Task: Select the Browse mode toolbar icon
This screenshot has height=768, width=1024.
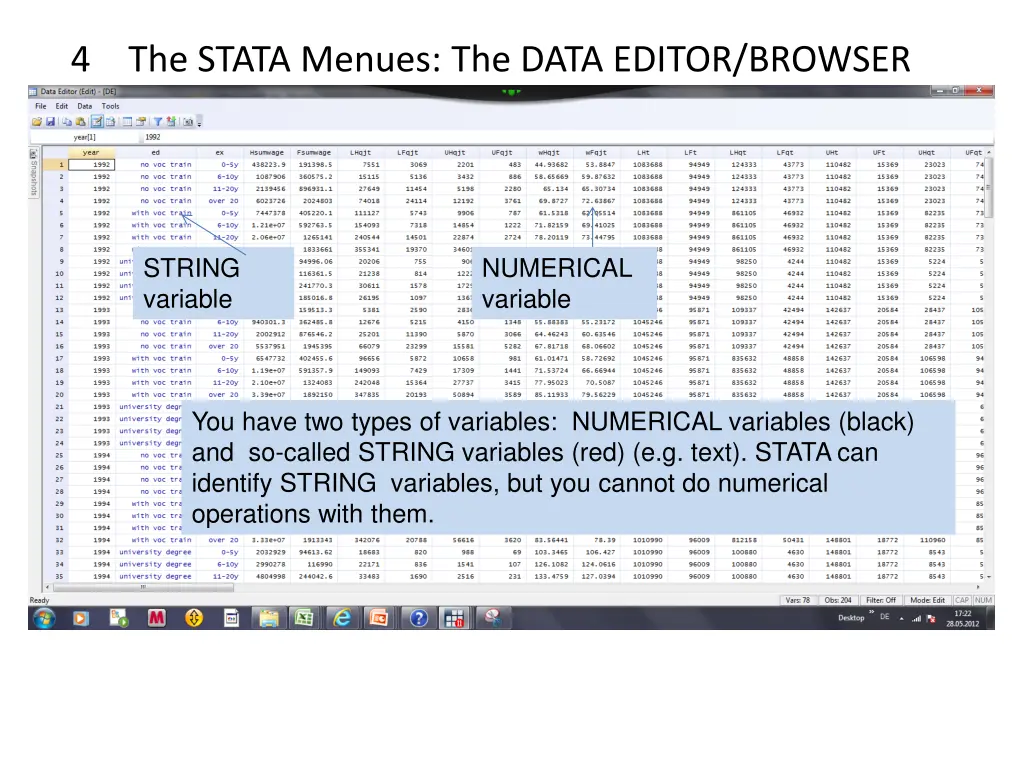Action: pos(110,121)
